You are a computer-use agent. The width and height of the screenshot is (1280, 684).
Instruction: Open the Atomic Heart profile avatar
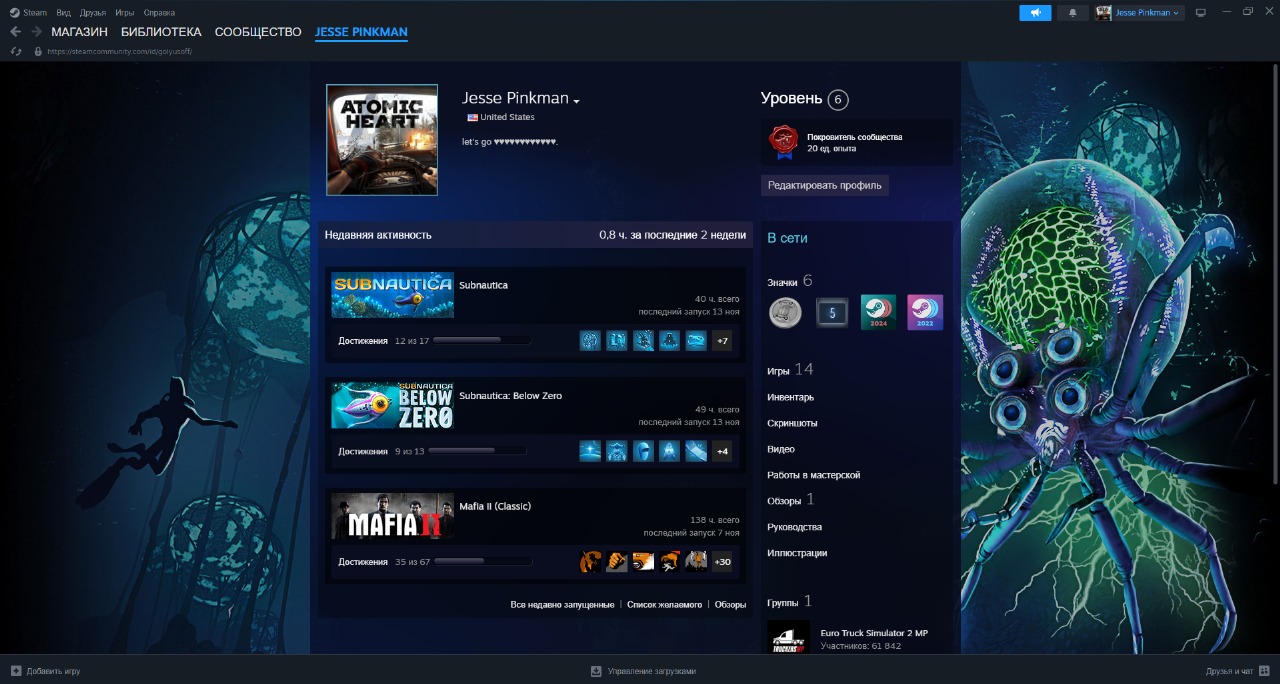[x=382, y=140]
